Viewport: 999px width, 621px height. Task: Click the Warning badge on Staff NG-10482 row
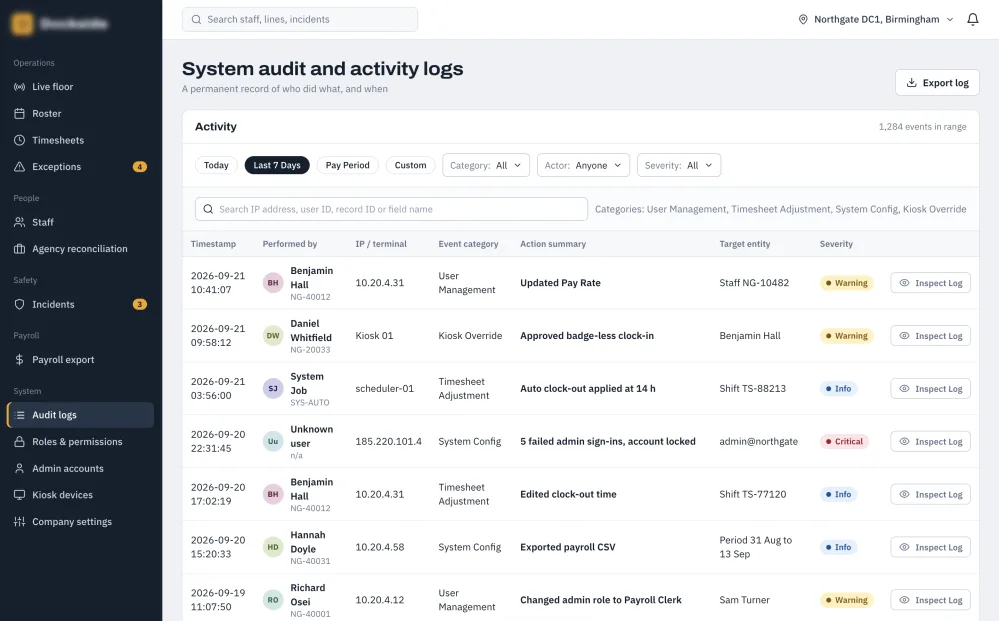point(846,283)
